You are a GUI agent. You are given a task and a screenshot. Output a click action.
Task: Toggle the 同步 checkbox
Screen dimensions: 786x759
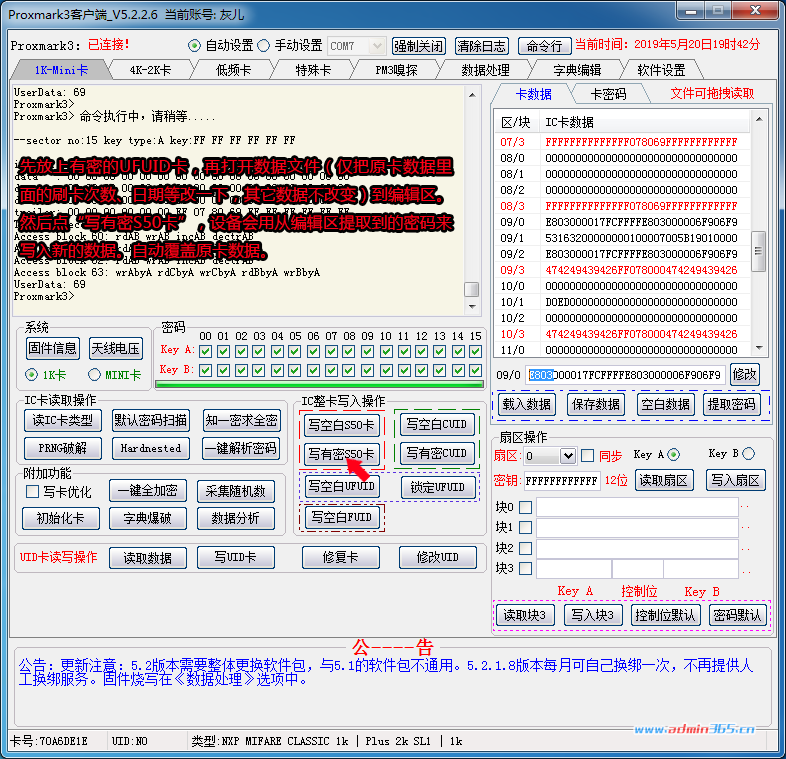click(x=587, y=456)
